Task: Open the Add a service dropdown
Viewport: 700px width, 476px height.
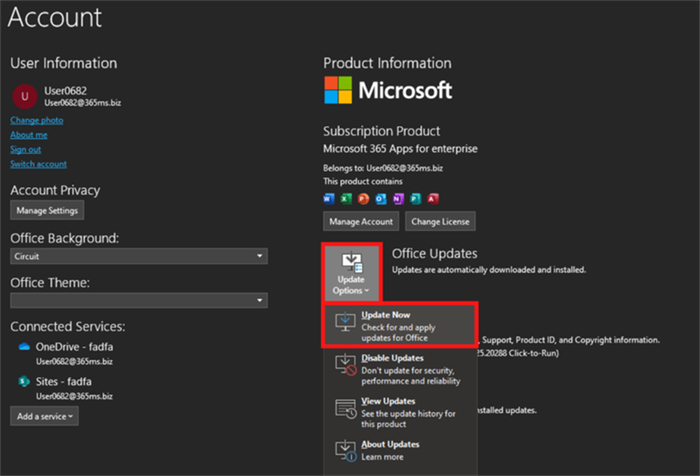Action: [45, 415]
